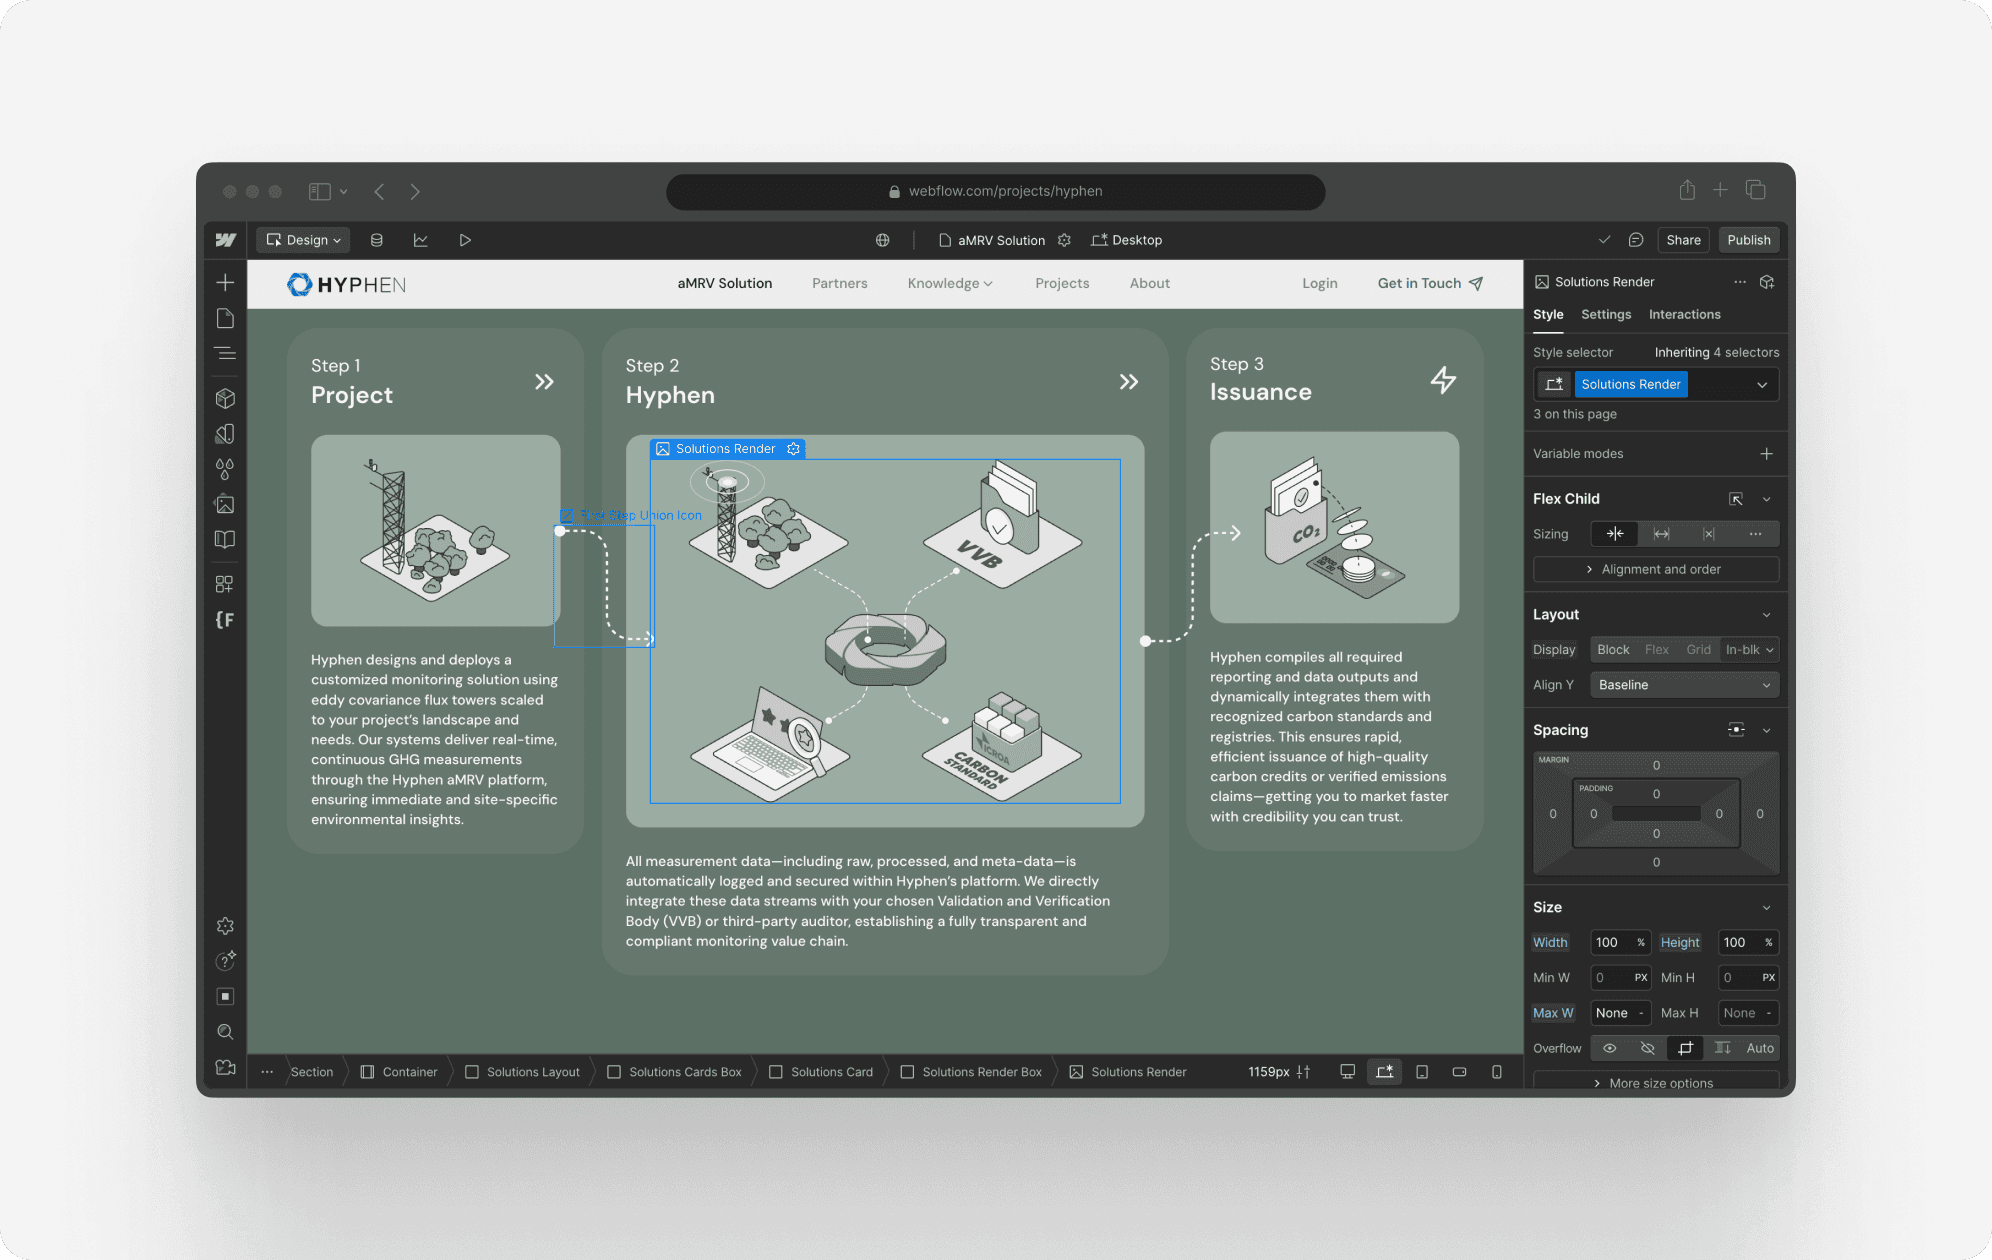
Task: Open the Components cube icon
Action: 225,398
